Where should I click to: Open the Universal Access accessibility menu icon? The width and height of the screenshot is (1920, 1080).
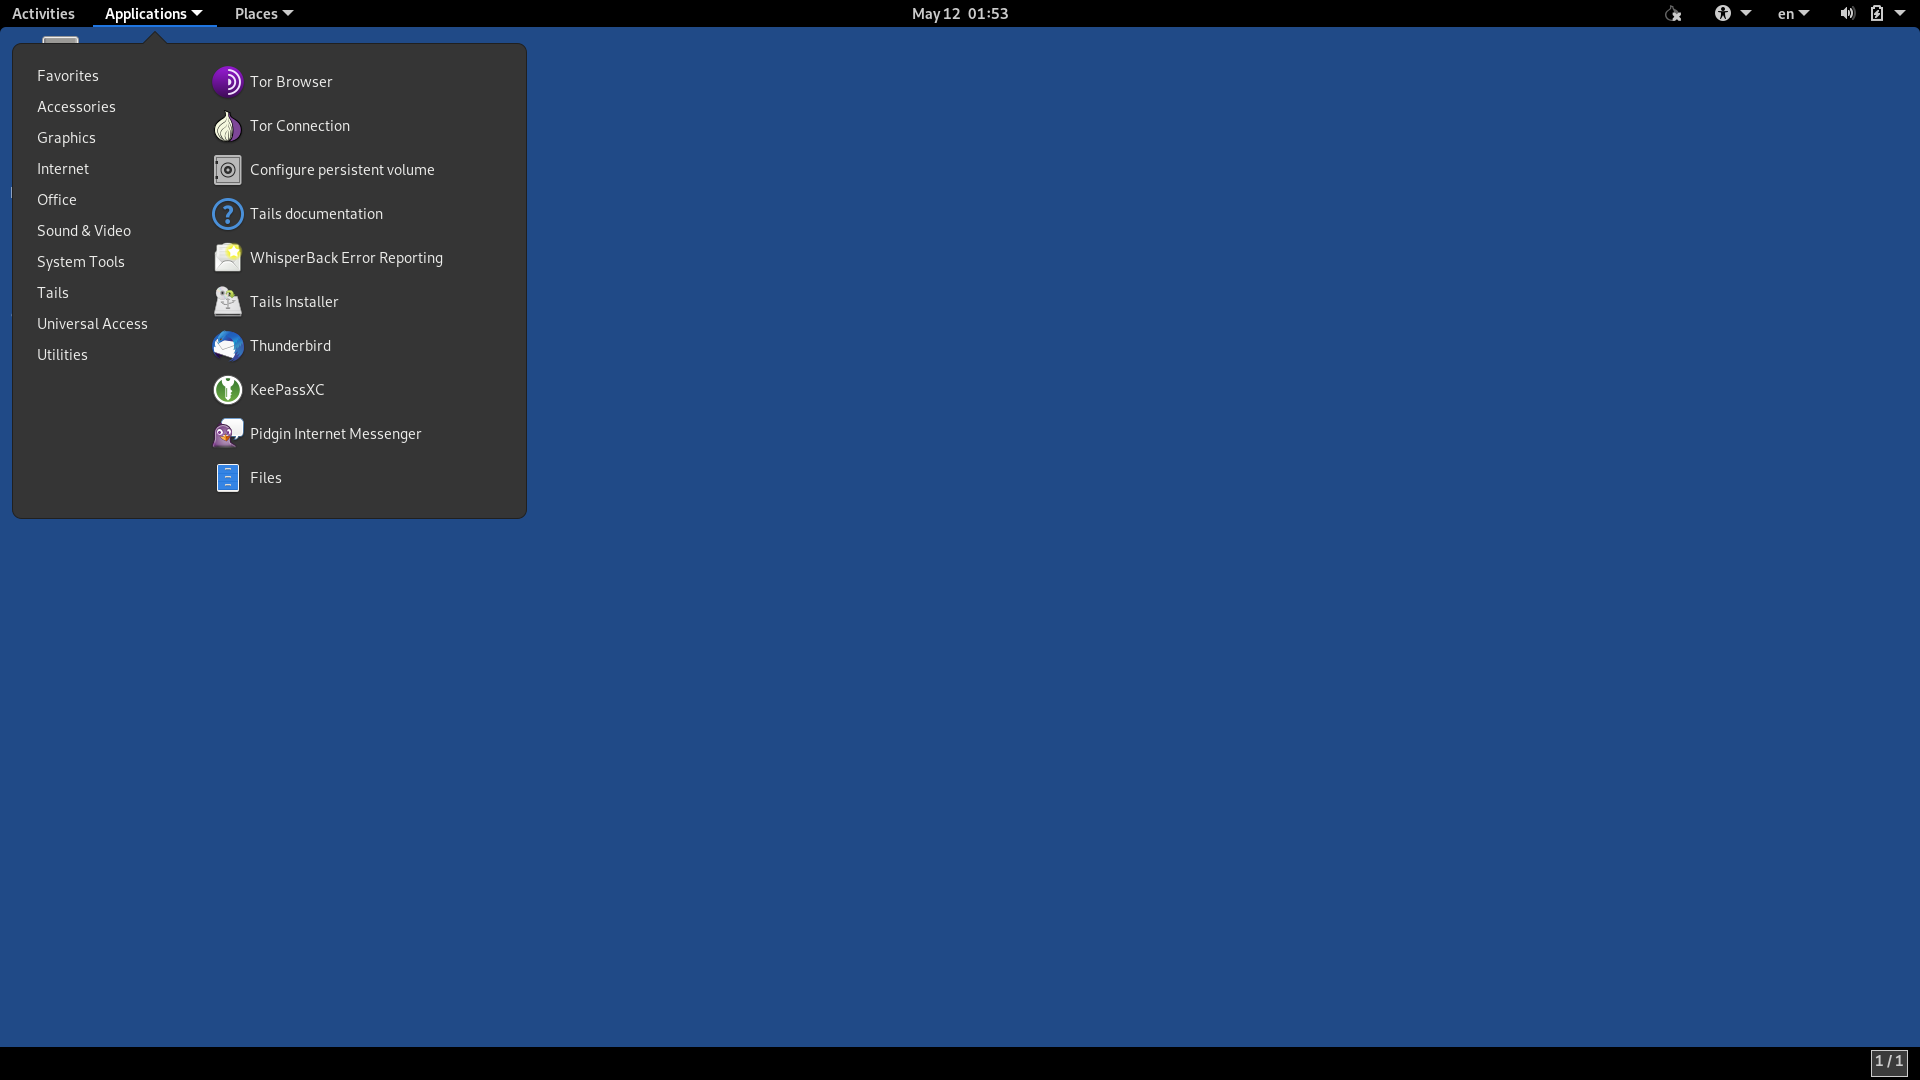point(1722,14)
